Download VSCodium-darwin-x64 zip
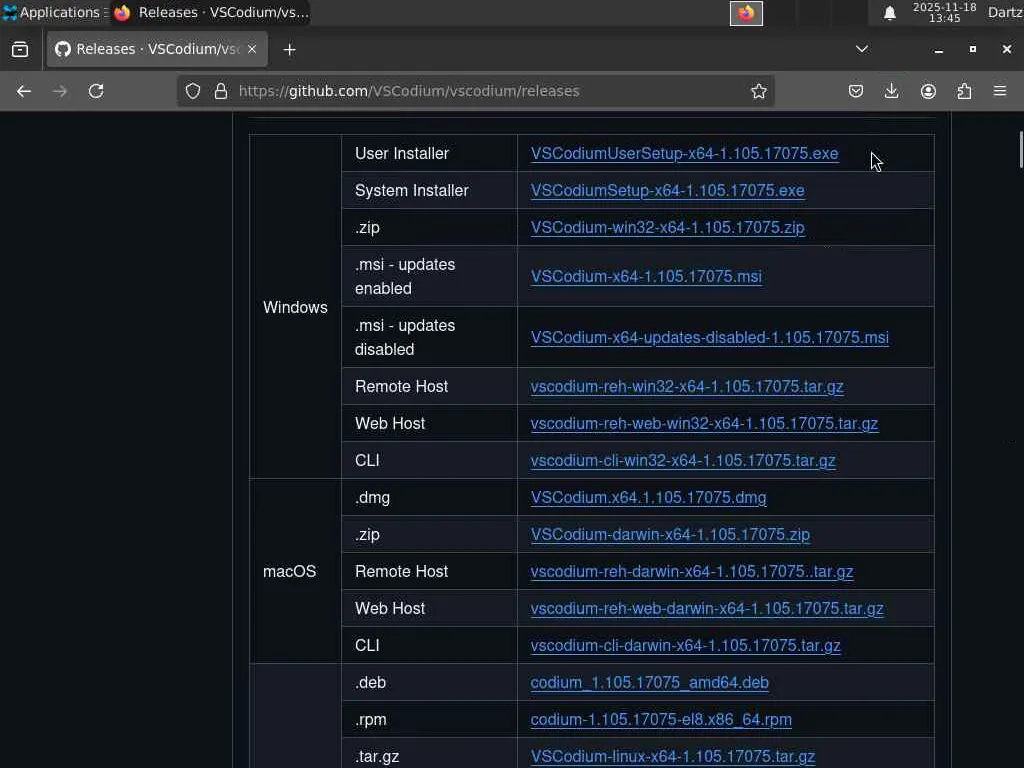Viewport: 1024px width, 768px height. point(670,535)
